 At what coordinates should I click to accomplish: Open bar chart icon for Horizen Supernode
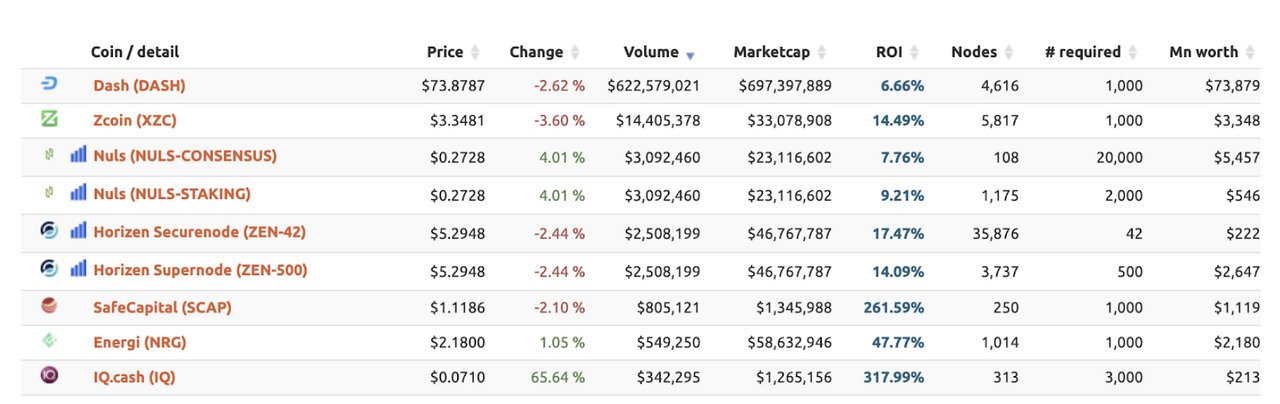[x=79, y=268]
